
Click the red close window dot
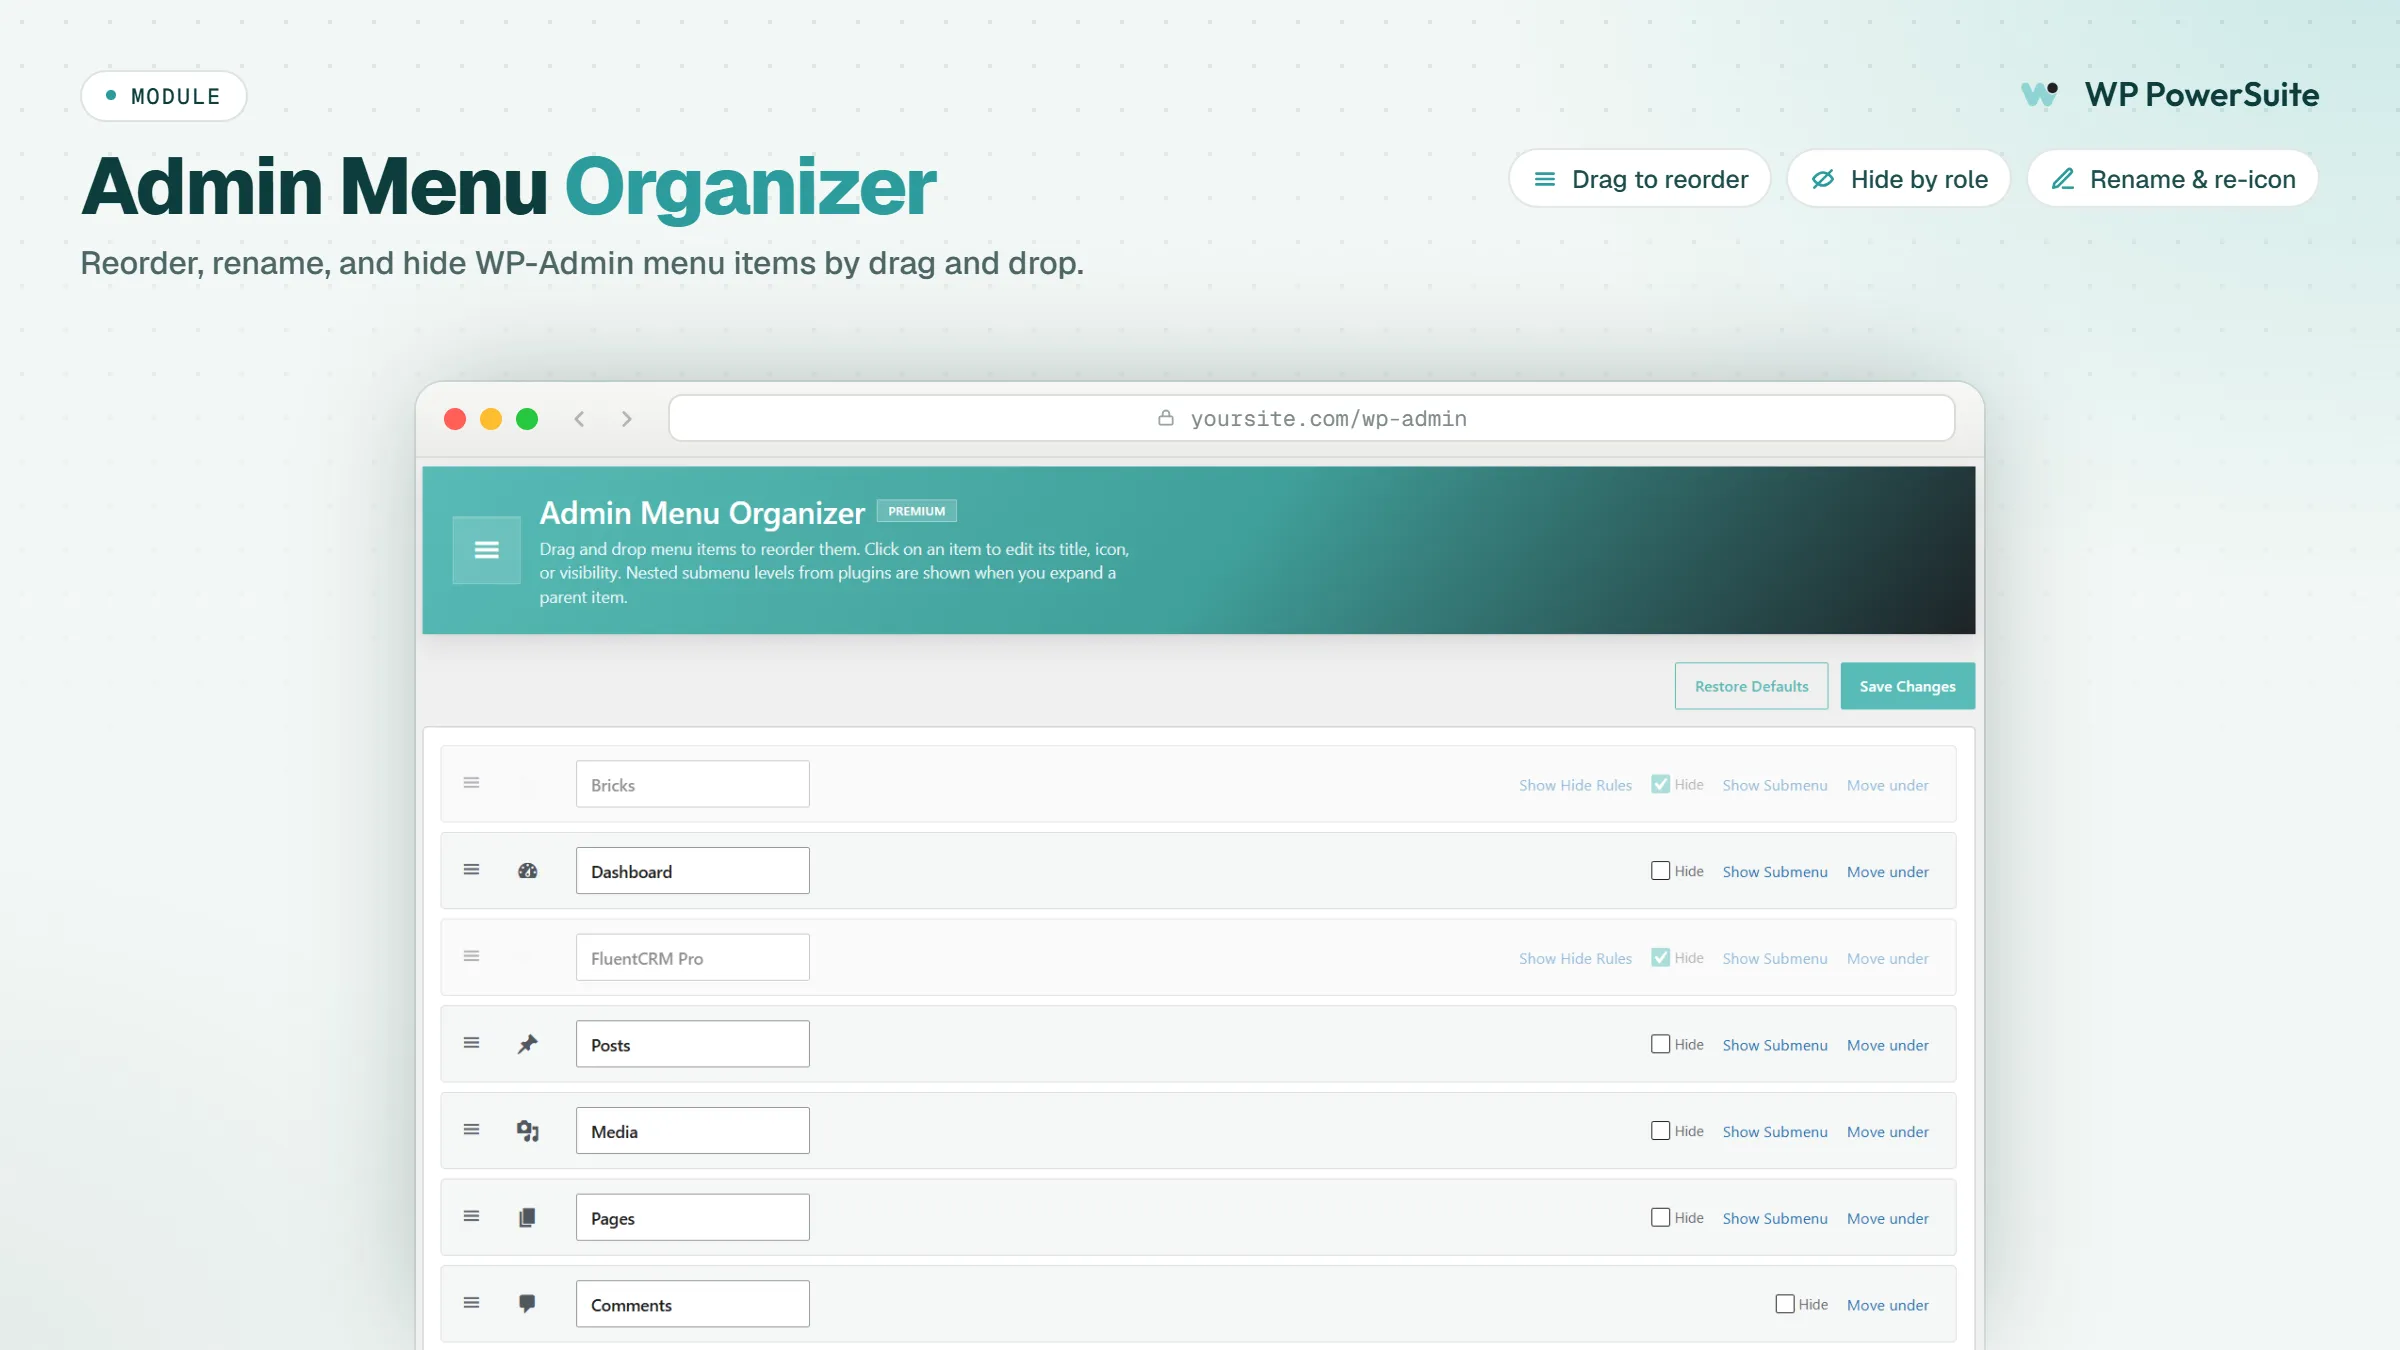[x=455, y=419]
